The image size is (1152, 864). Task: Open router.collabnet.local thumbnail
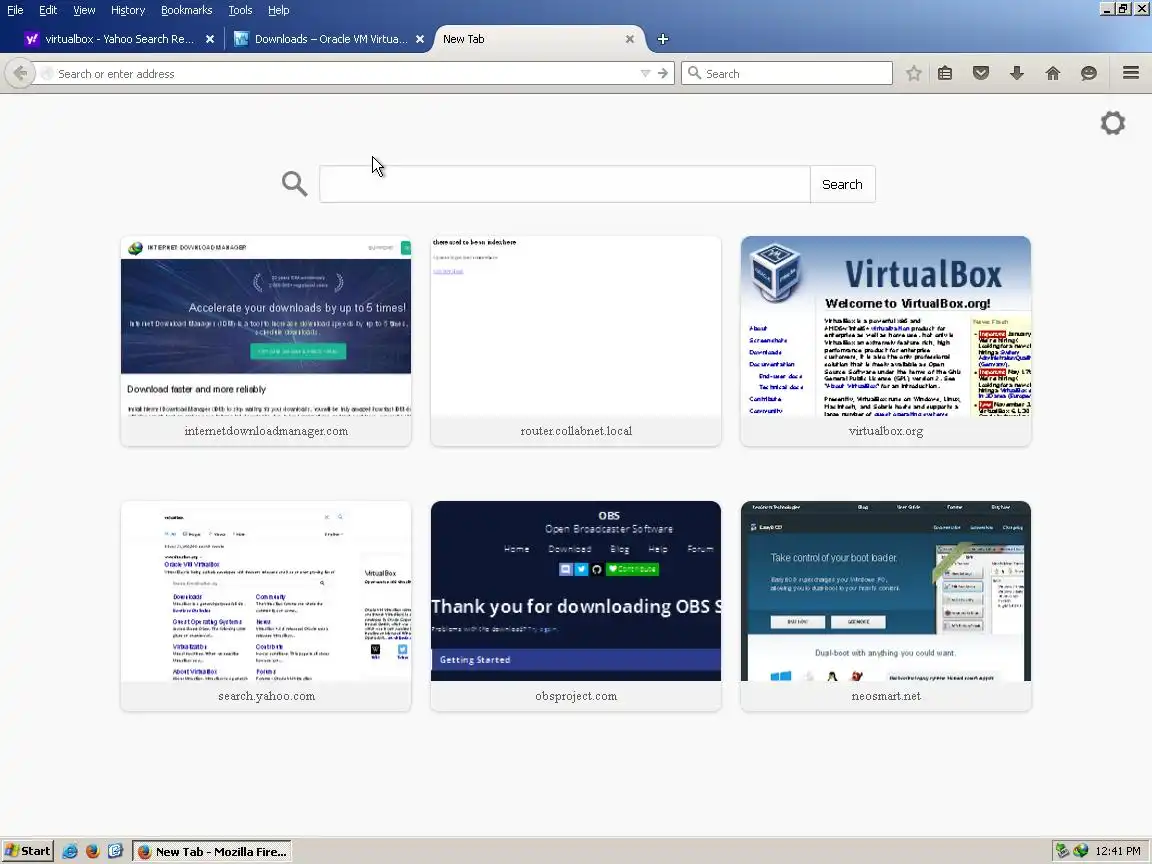coord(576,341)
